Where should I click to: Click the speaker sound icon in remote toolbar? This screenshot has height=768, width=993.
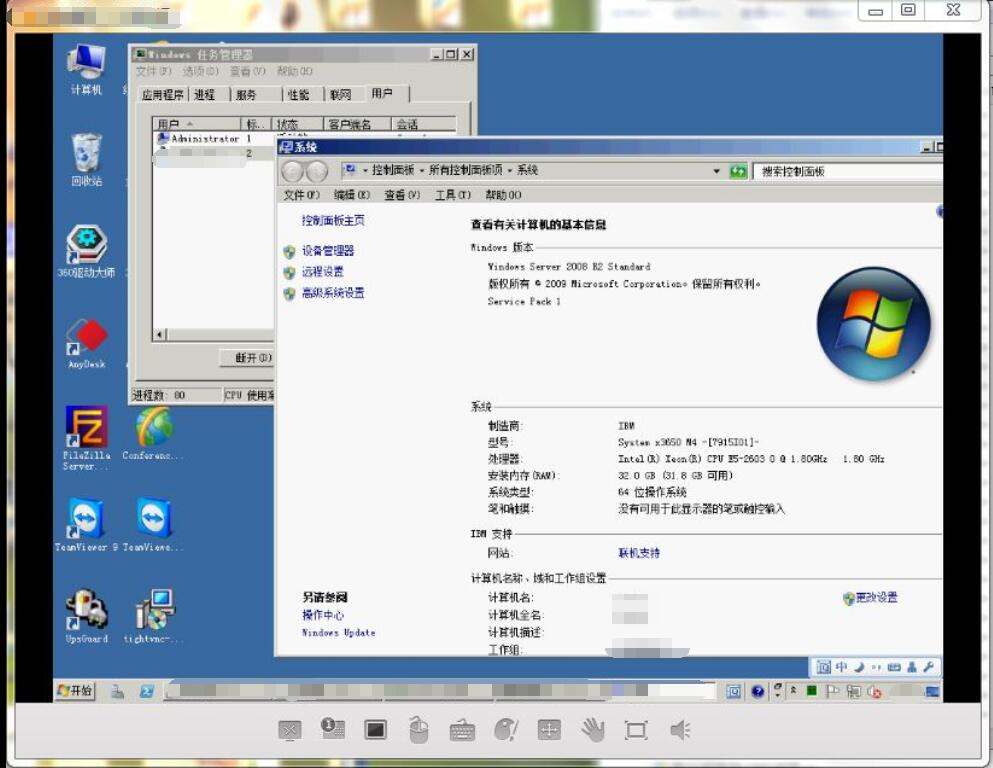(680, 731)
